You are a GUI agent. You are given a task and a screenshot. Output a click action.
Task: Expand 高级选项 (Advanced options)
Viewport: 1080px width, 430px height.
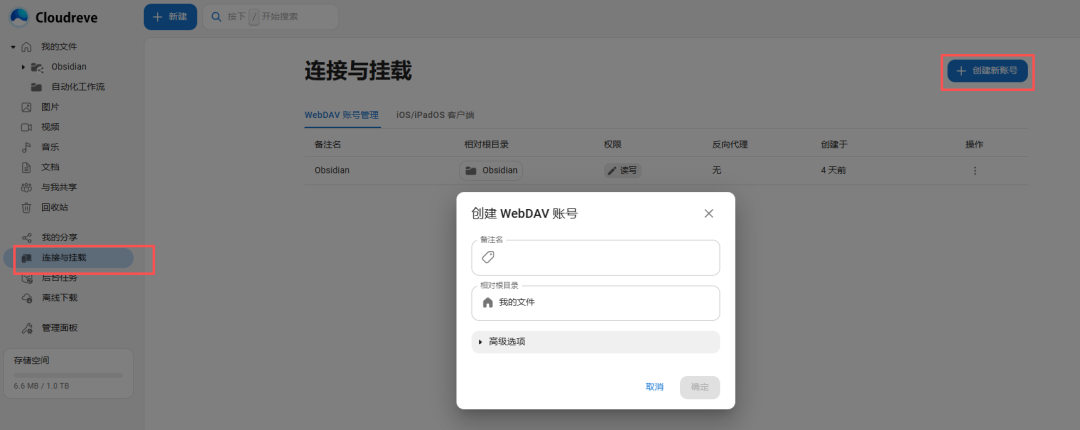coord(596,342)
